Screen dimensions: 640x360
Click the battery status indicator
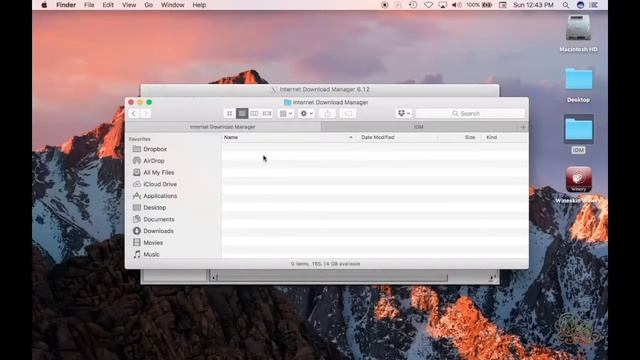pos(480,5)
